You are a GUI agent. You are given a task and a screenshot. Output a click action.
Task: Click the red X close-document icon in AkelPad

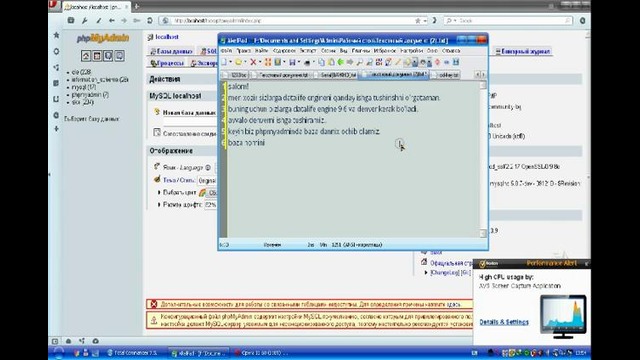pyautogui.click(x=253, y=62)
